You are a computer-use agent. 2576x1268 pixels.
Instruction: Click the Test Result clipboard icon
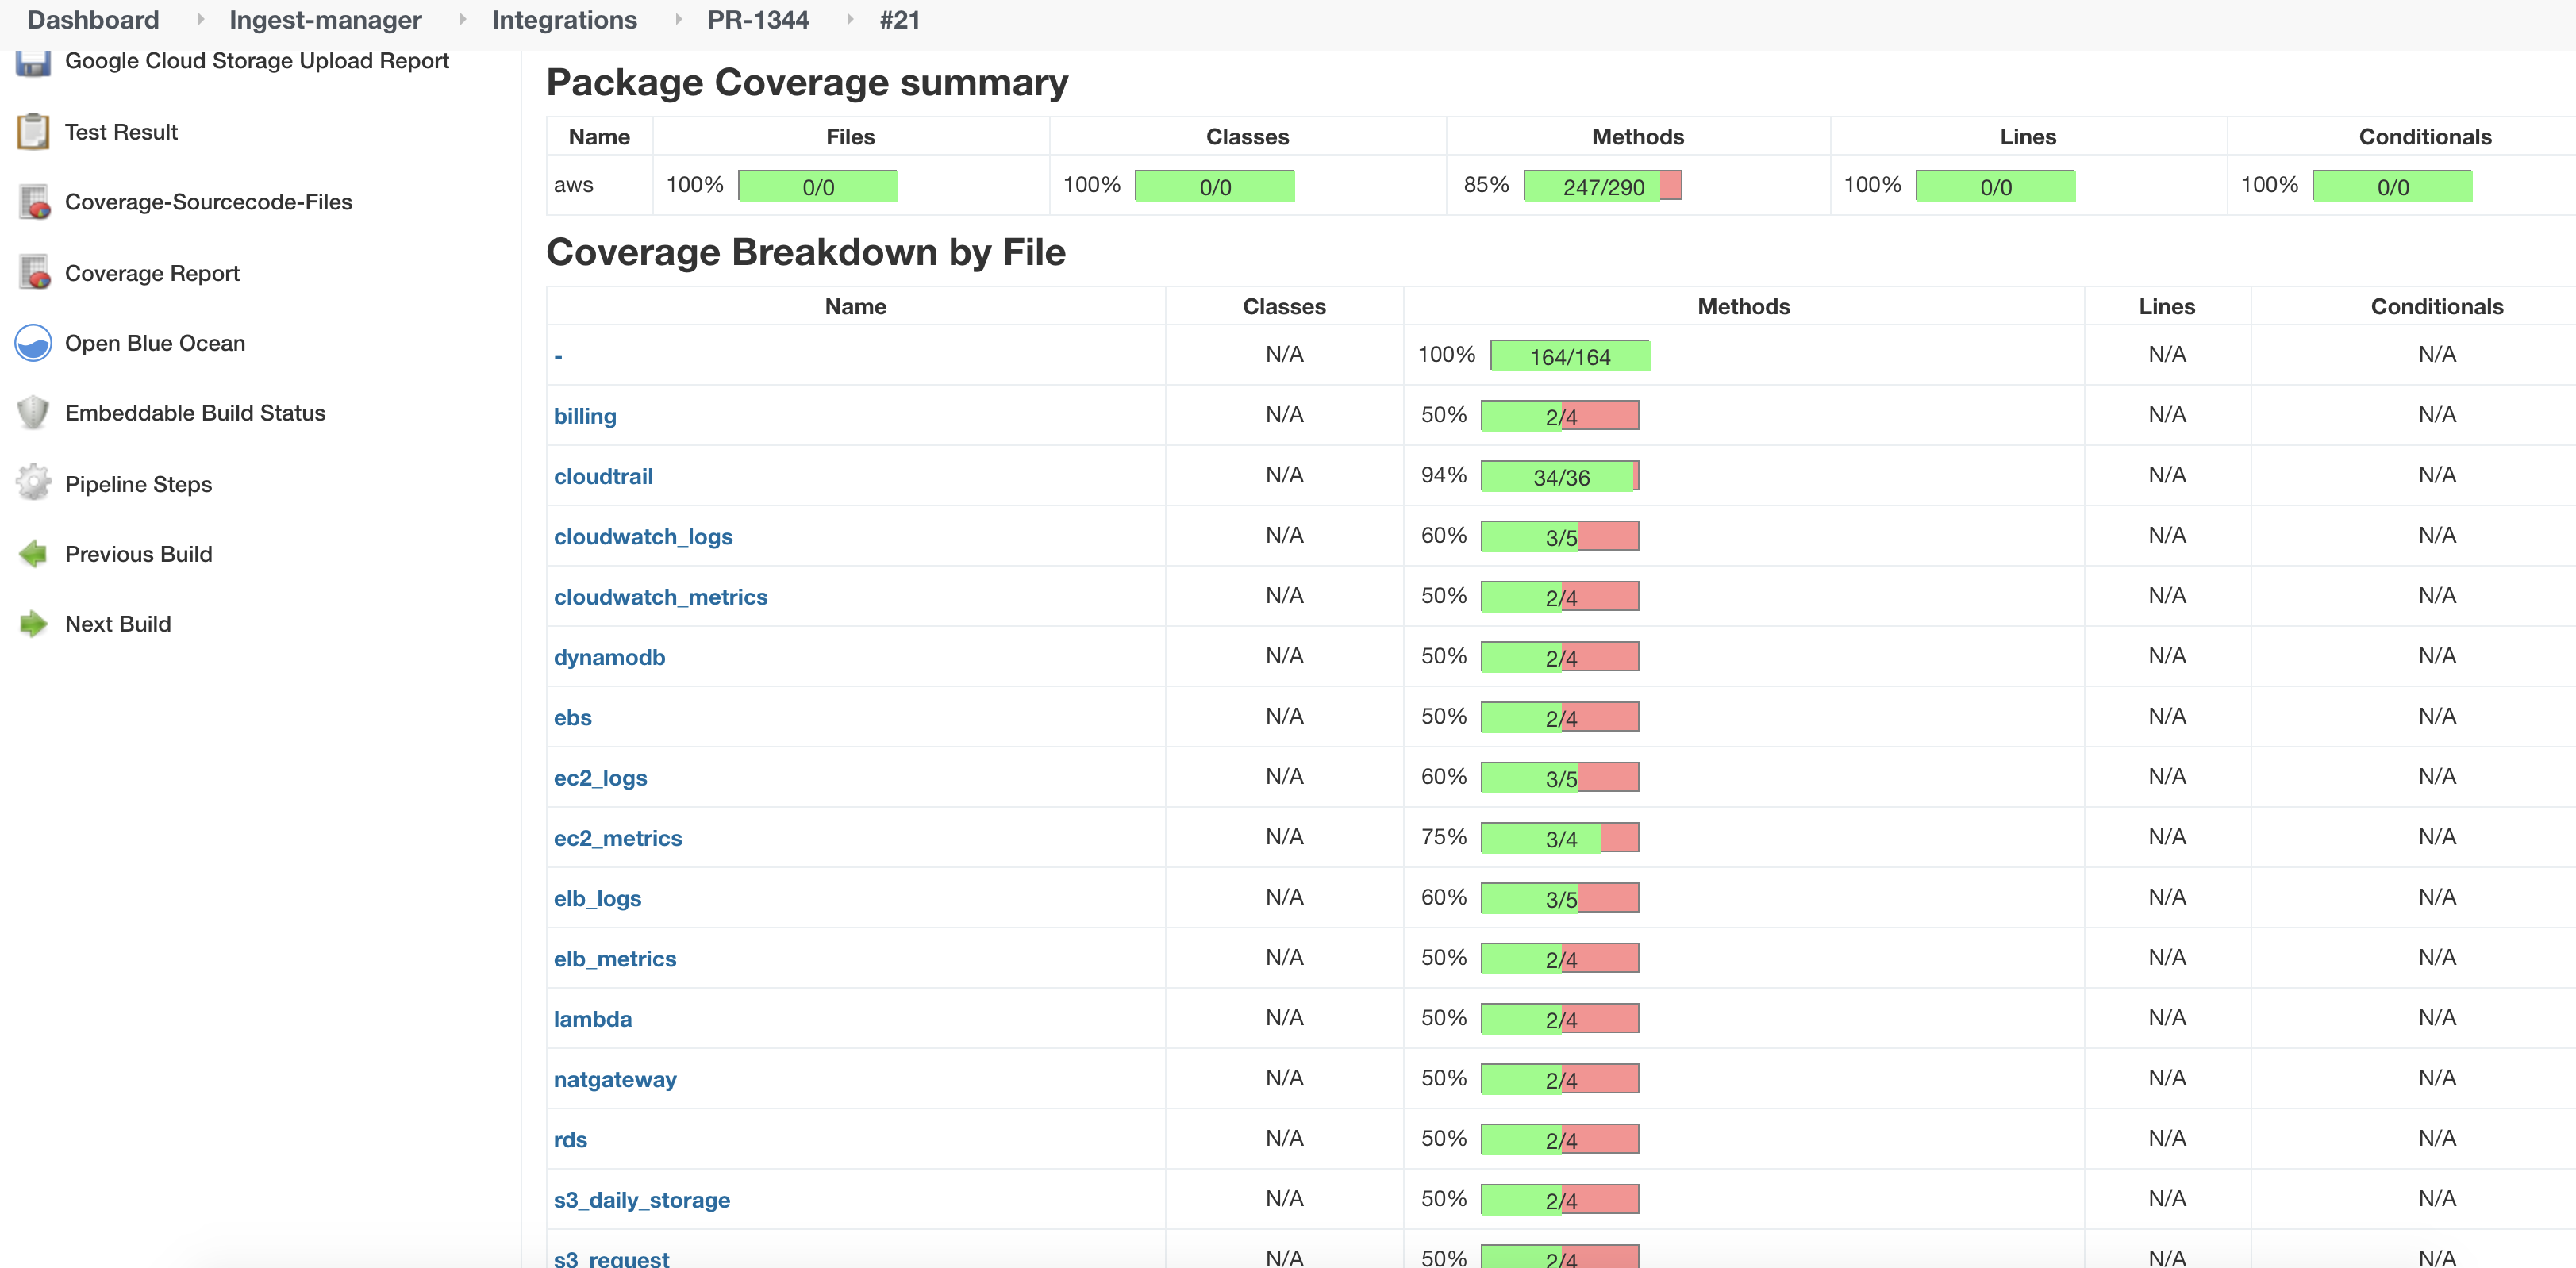(x=33, y=132)
